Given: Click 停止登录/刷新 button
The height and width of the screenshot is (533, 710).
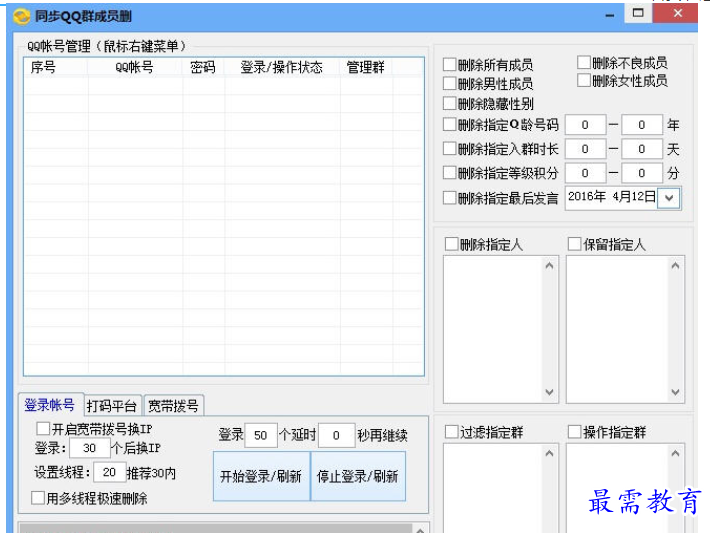Looking at the screenshot, I should tap(358, 476).
